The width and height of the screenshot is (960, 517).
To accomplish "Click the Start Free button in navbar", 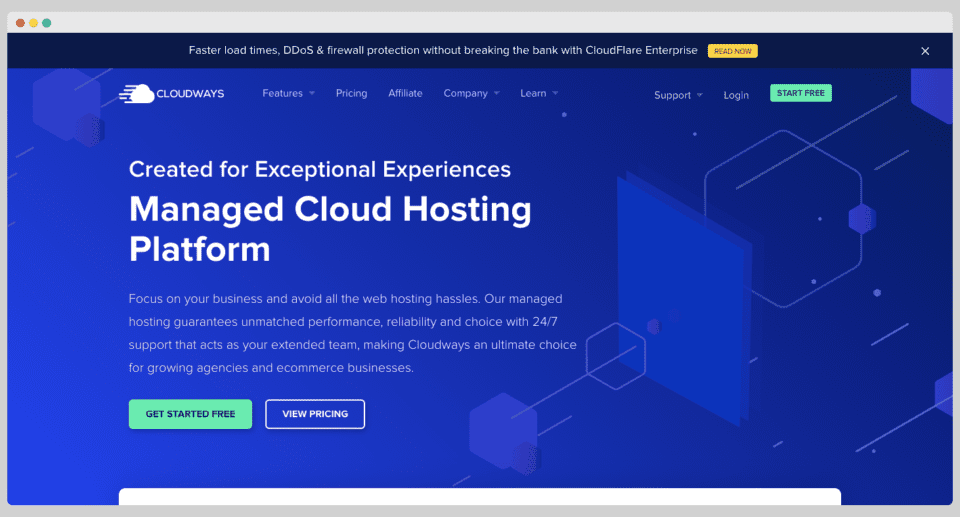I will tap(801, 93).
